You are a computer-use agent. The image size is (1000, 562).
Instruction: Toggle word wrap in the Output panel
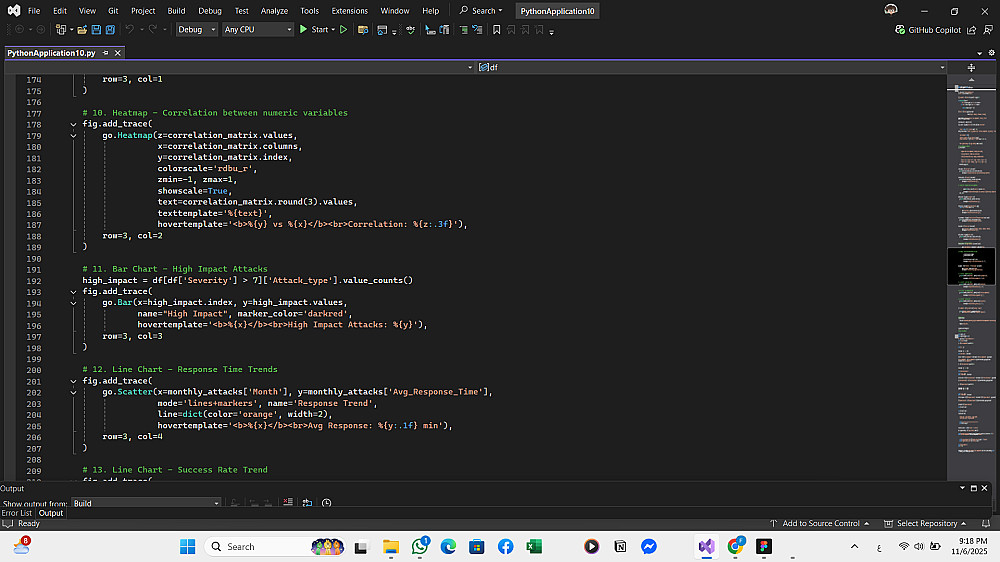click(307, 503)
